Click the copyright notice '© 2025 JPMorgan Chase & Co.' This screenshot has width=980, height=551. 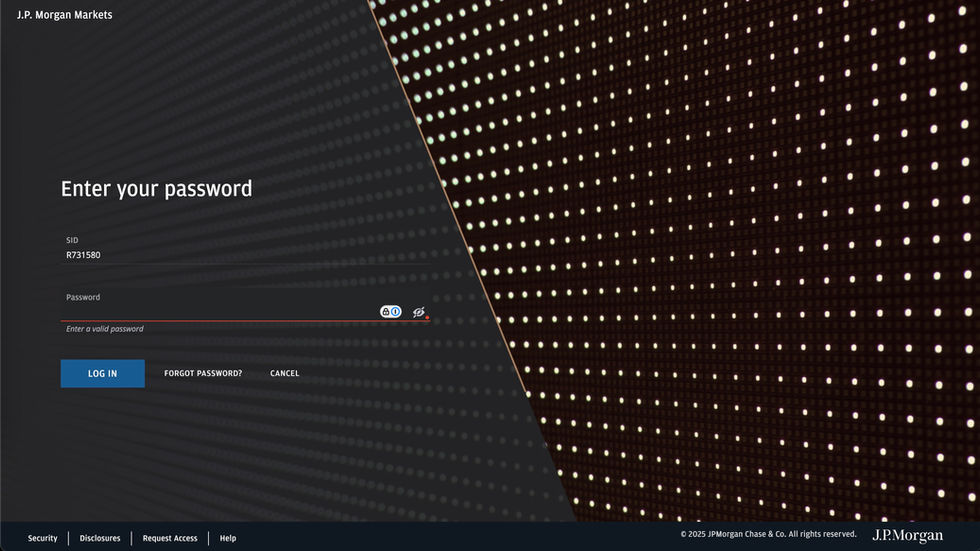tap(733, 534)
